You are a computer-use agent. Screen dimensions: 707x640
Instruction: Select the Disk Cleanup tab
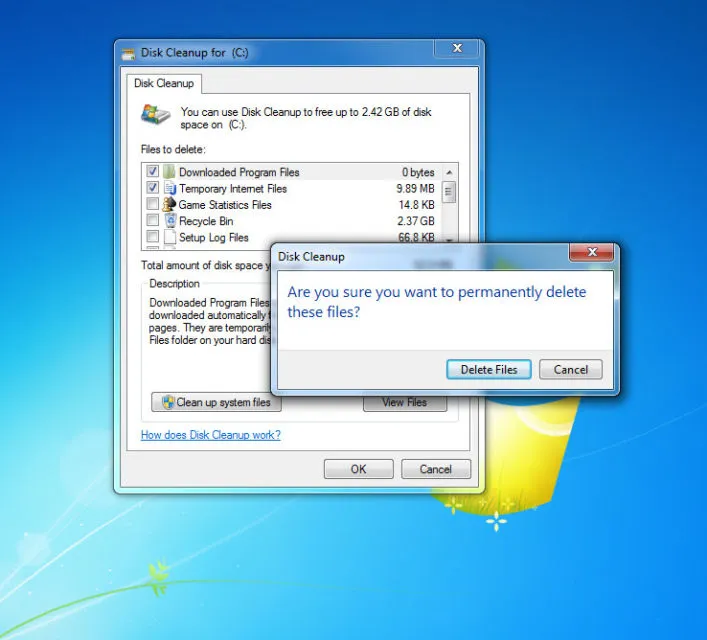[x=164, y=83]
